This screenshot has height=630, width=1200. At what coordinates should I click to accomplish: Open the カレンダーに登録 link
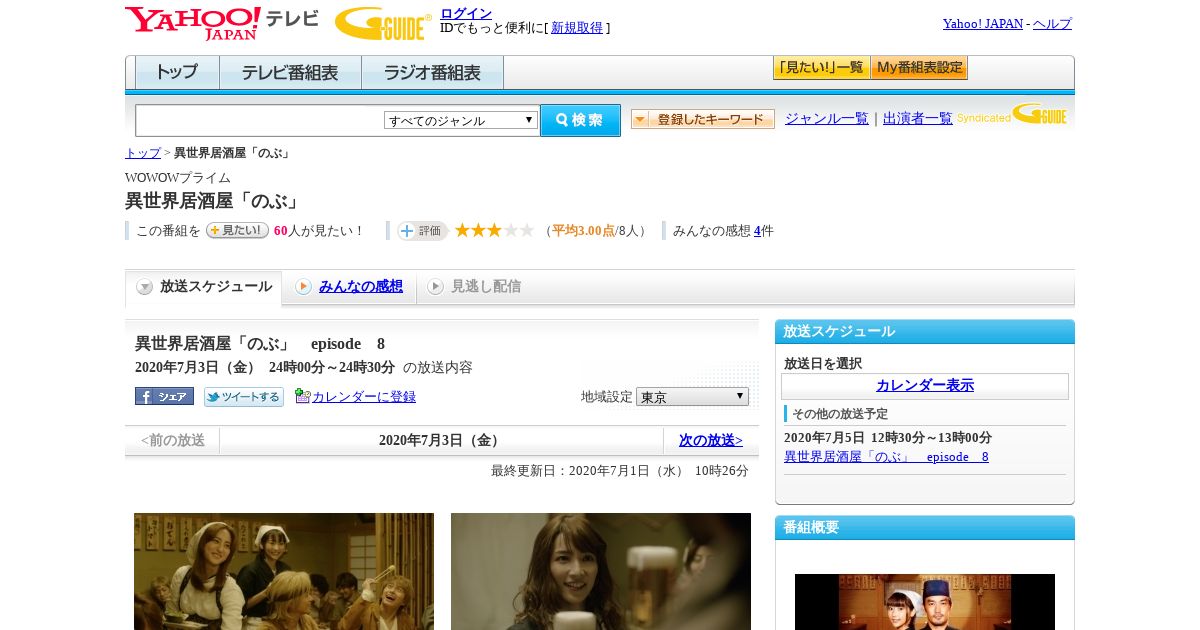pos(364,397)
